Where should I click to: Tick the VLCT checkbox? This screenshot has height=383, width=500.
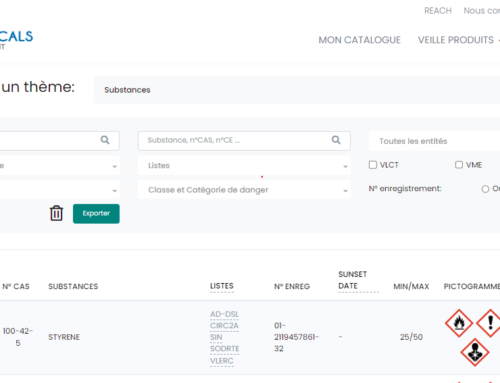pyautogui.click(x=373, y=165)
